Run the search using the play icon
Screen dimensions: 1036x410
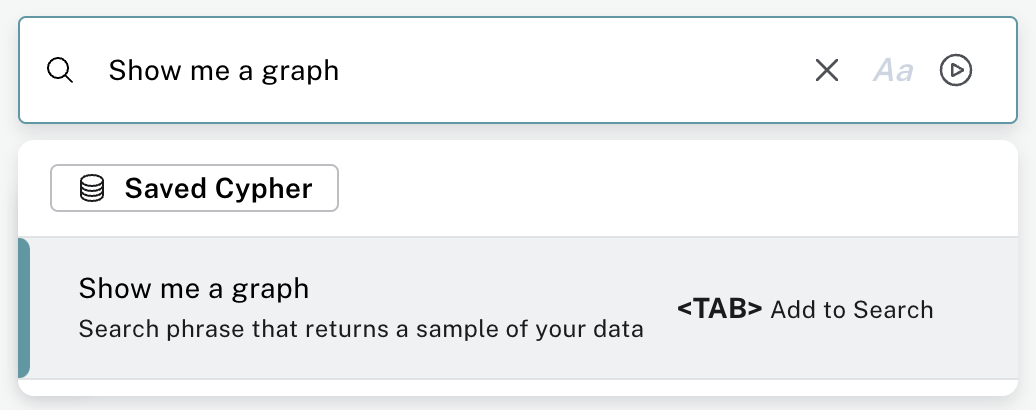point(956,70)
